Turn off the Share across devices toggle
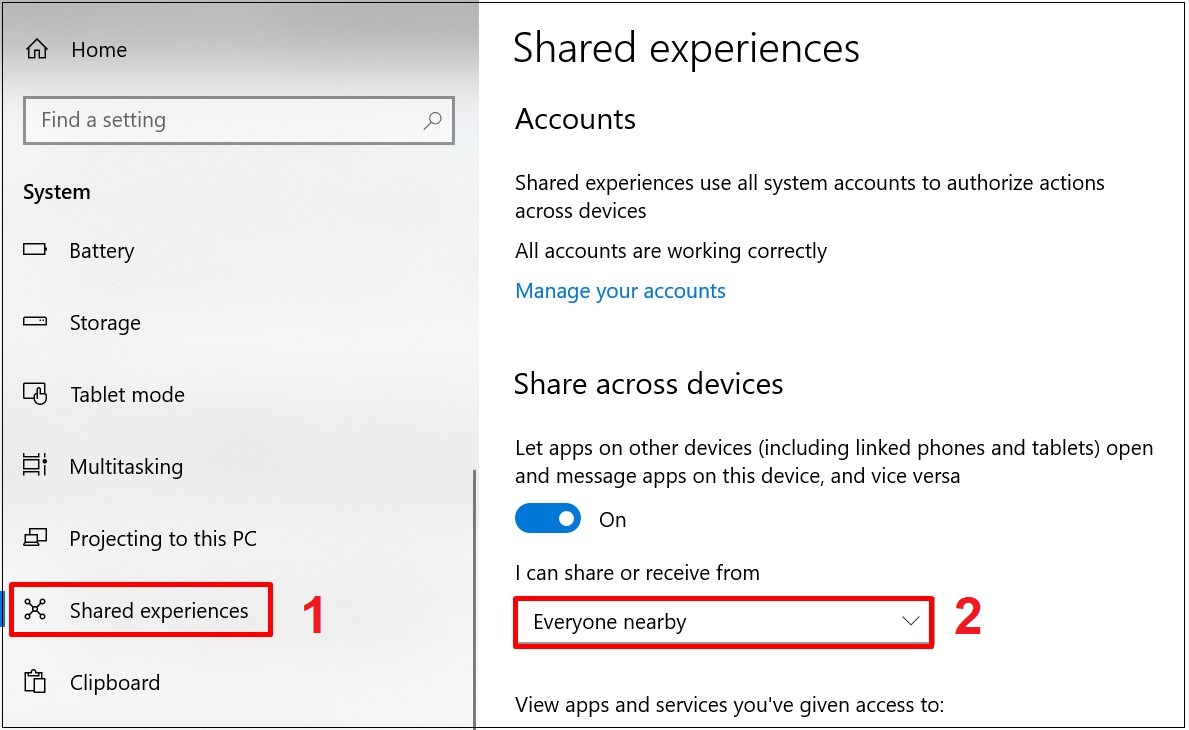Viewport: 1189px width, 730px height. [x=548, y=519]
